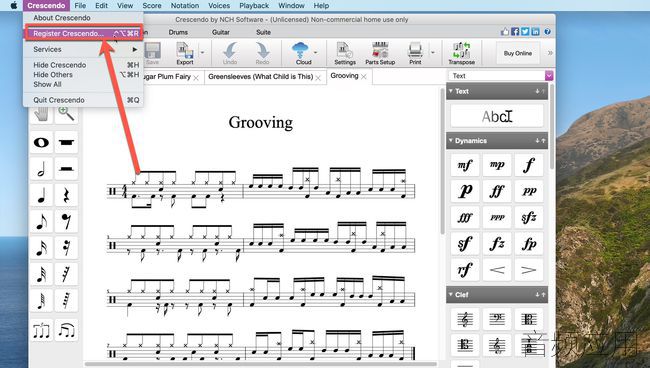Image resolution: width=650 pixels, height=368 pixels.
Task: Click the Grooving score title
Action: point(261,122)
